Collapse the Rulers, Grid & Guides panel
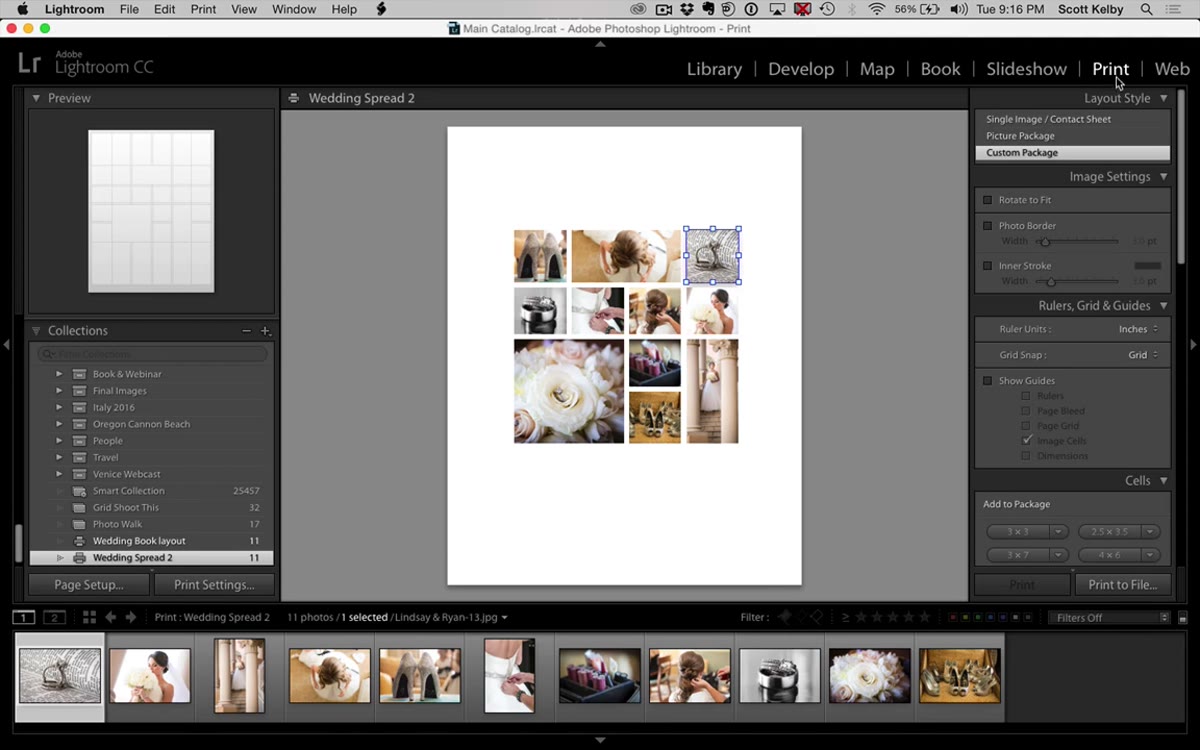The width and height of the screenshot is (1200, 750). tap(1164, 306)
